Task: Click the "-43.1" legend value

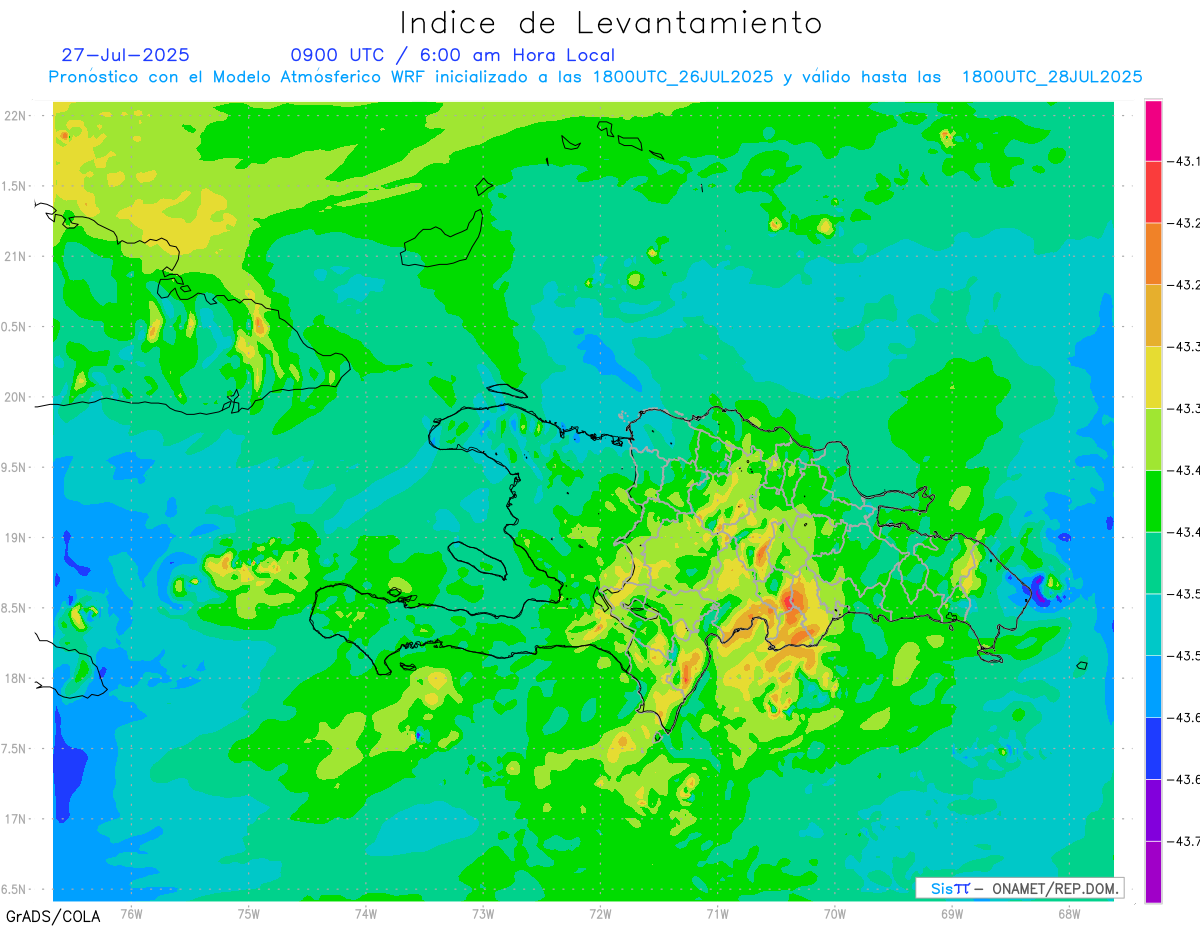Action: click(1185, 161)
